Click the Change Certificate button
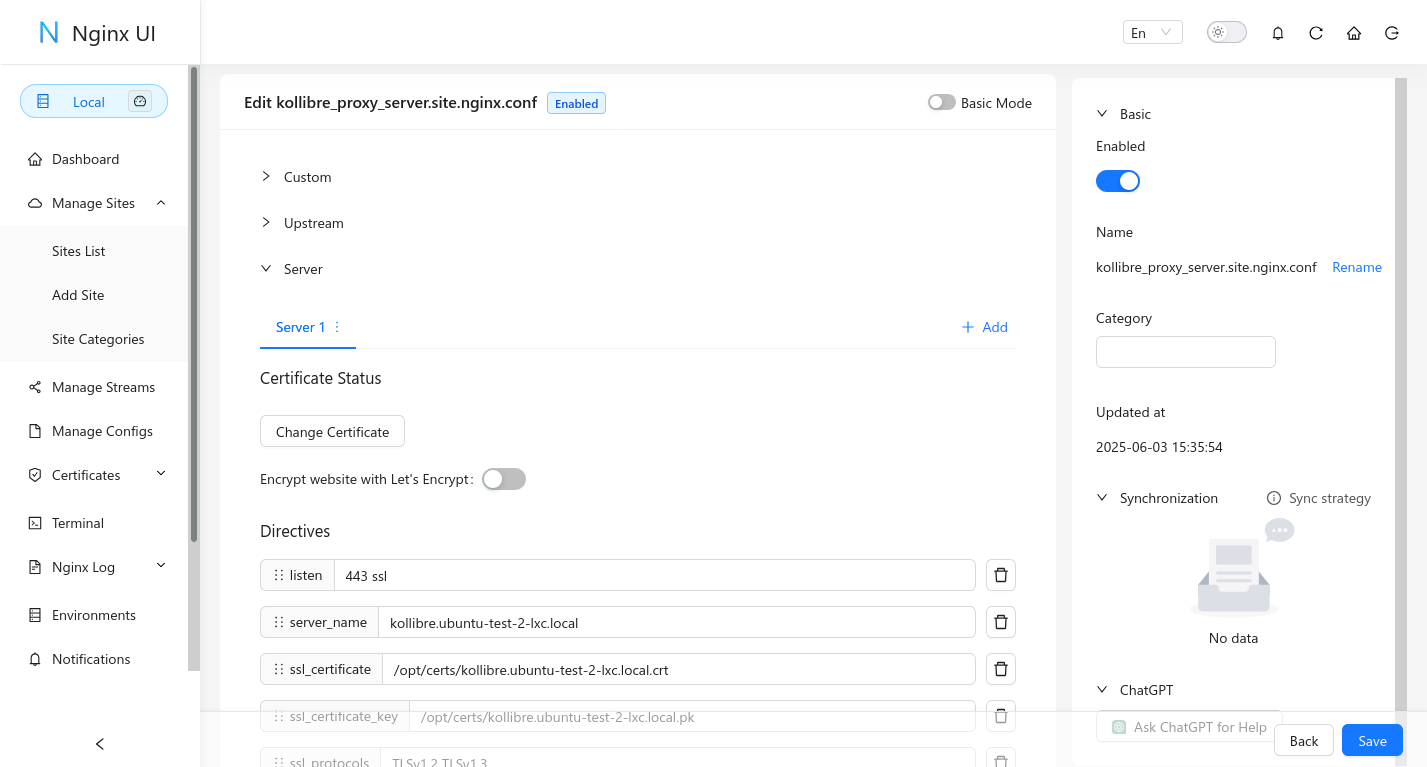1427x767 pixels. [x=331, y=431]
